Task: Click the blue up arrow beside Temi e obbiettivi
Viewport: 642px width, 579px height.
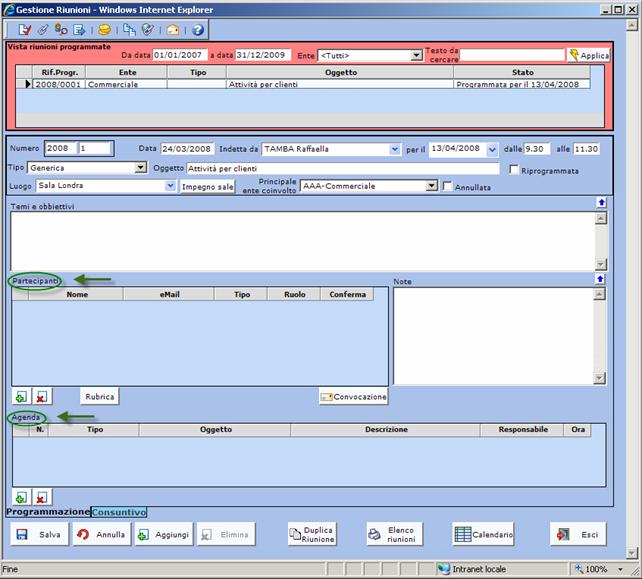Action: (600, 202)
